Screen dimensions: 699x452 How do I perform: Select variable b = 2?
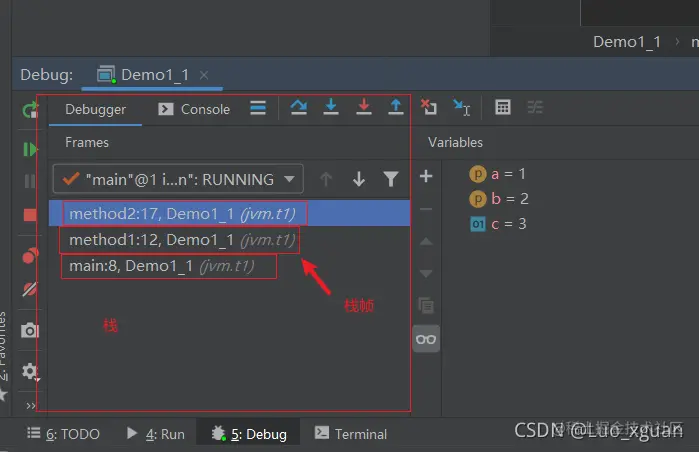pos(499,198)
